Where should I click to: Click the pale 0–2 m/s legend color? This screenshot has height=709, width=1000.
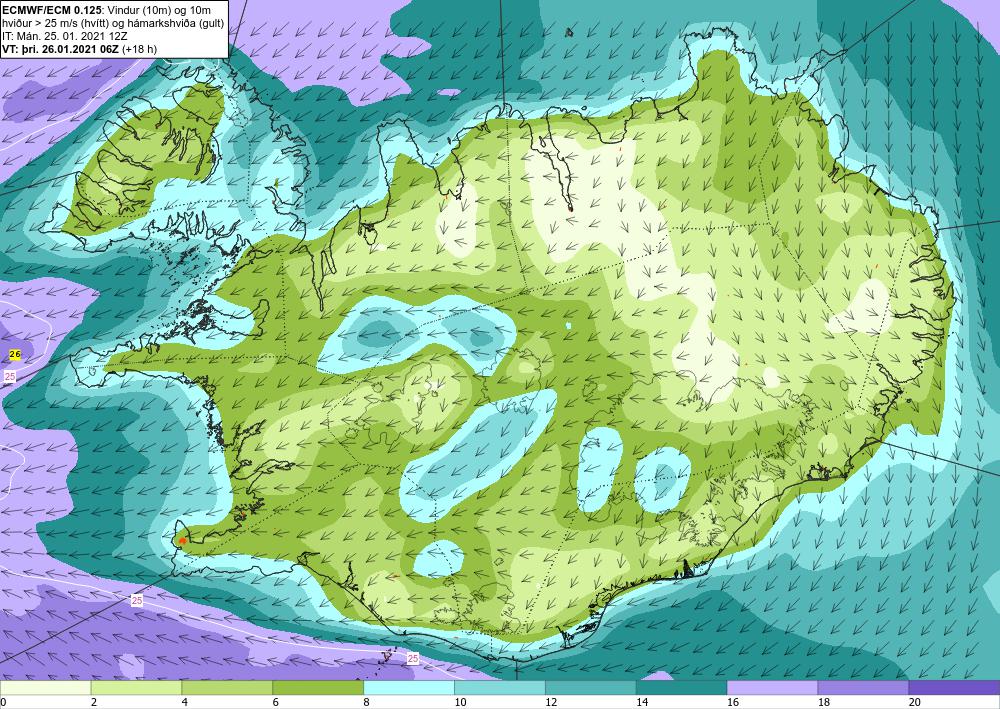point(45,688)
